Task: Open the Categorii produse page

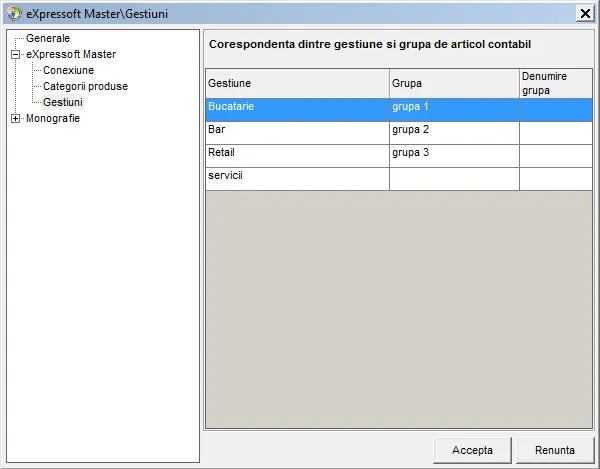Action: 85,86
